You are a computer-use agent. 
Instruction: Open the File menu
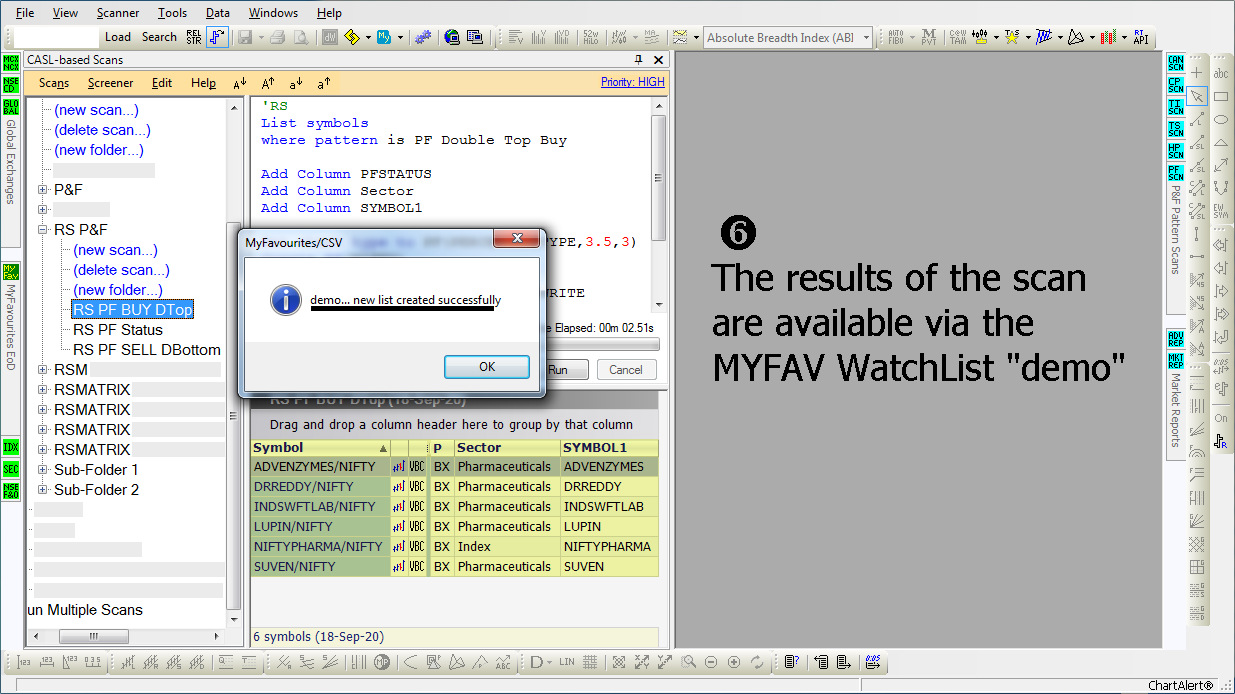(25, 13)
